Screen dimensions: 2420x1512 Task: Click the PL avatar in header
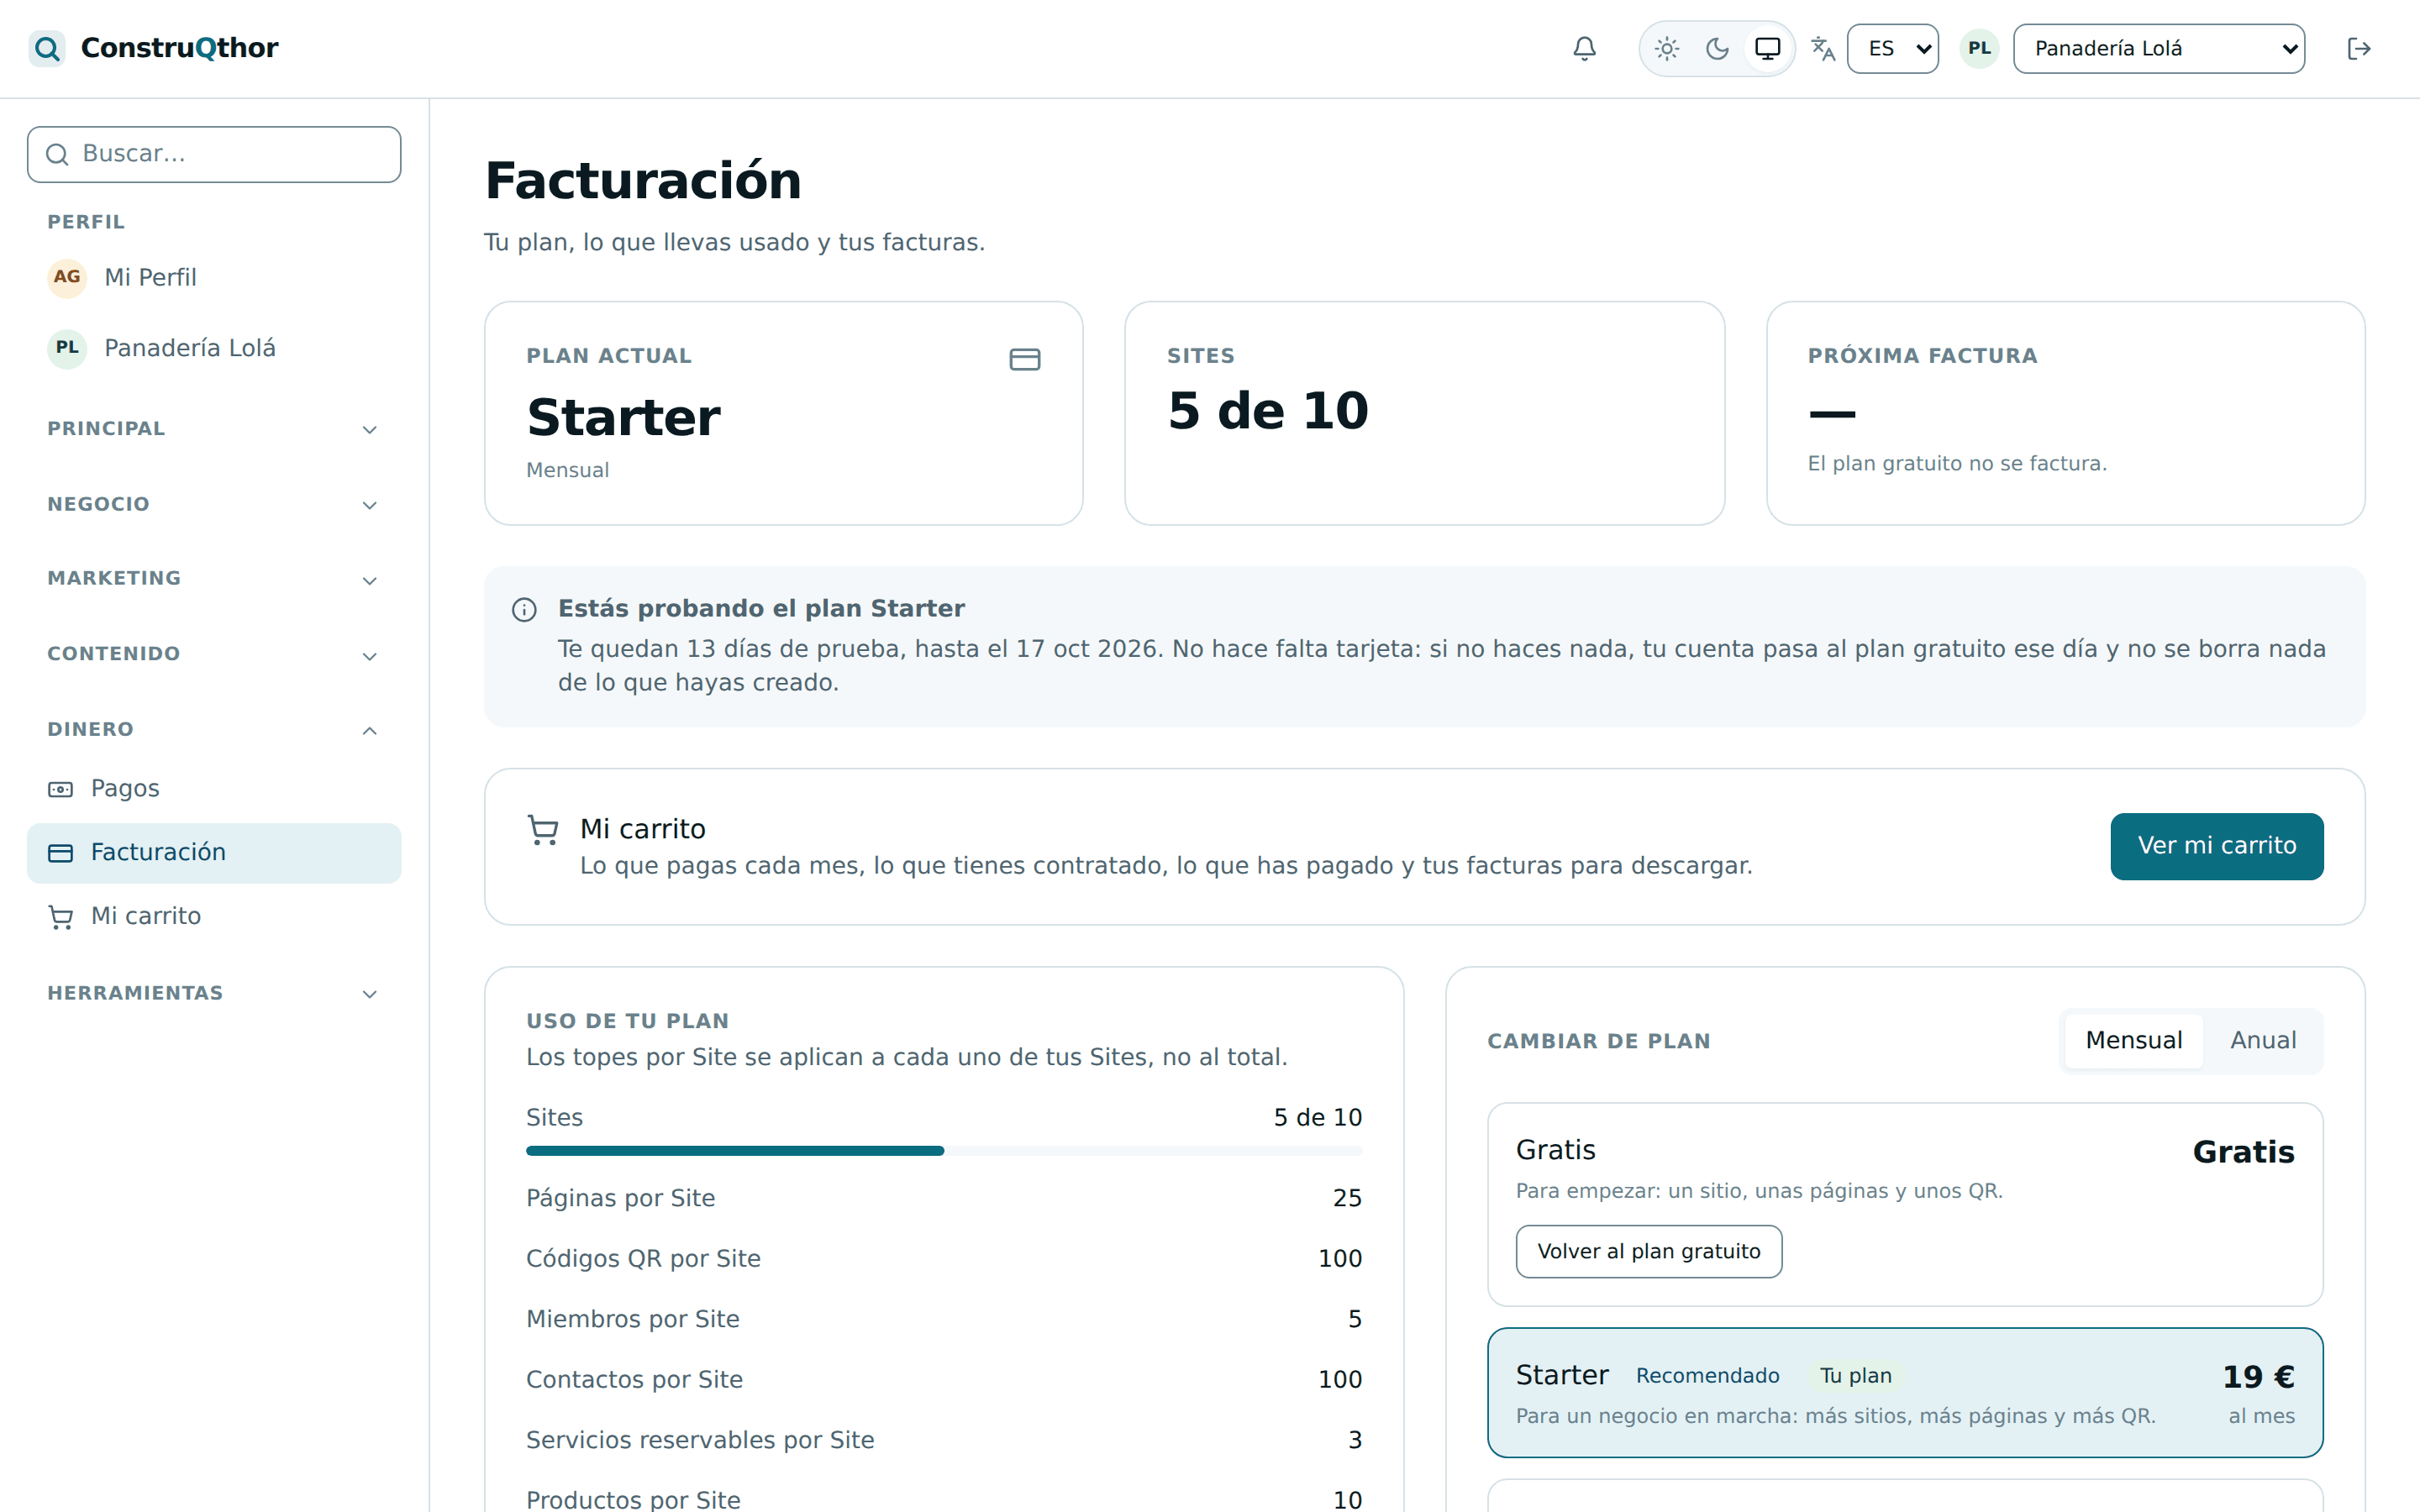click(x=1979, y=48)
